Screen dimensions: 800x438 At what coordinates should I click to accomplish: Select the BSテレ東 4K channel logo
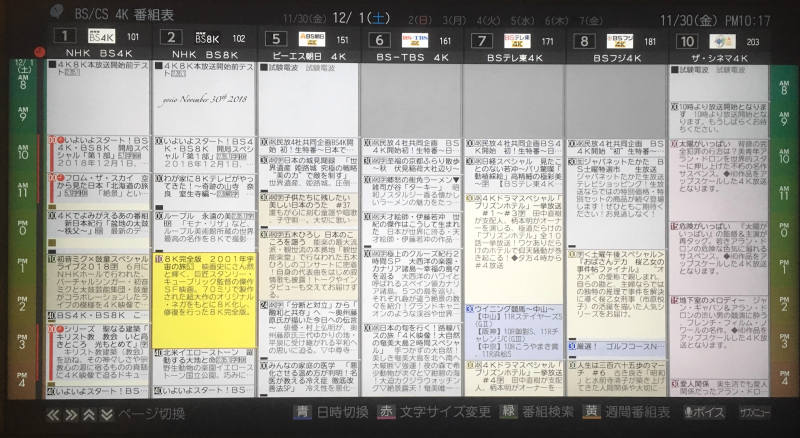(517, 41)
